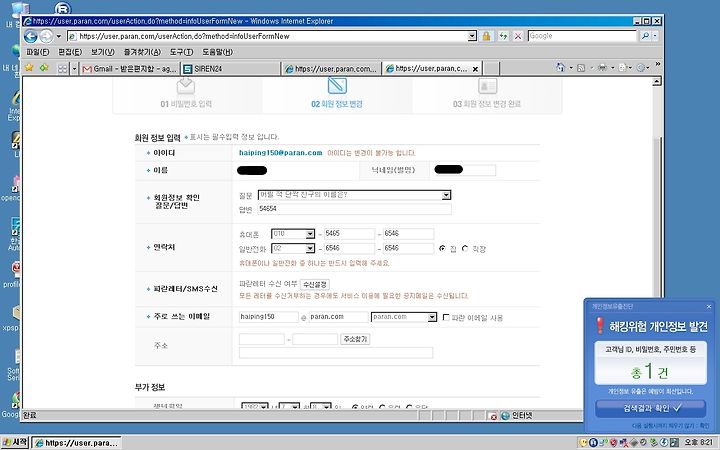Open the 보기(V) menu
Screen dimensions: 720x450
[102, 52]
